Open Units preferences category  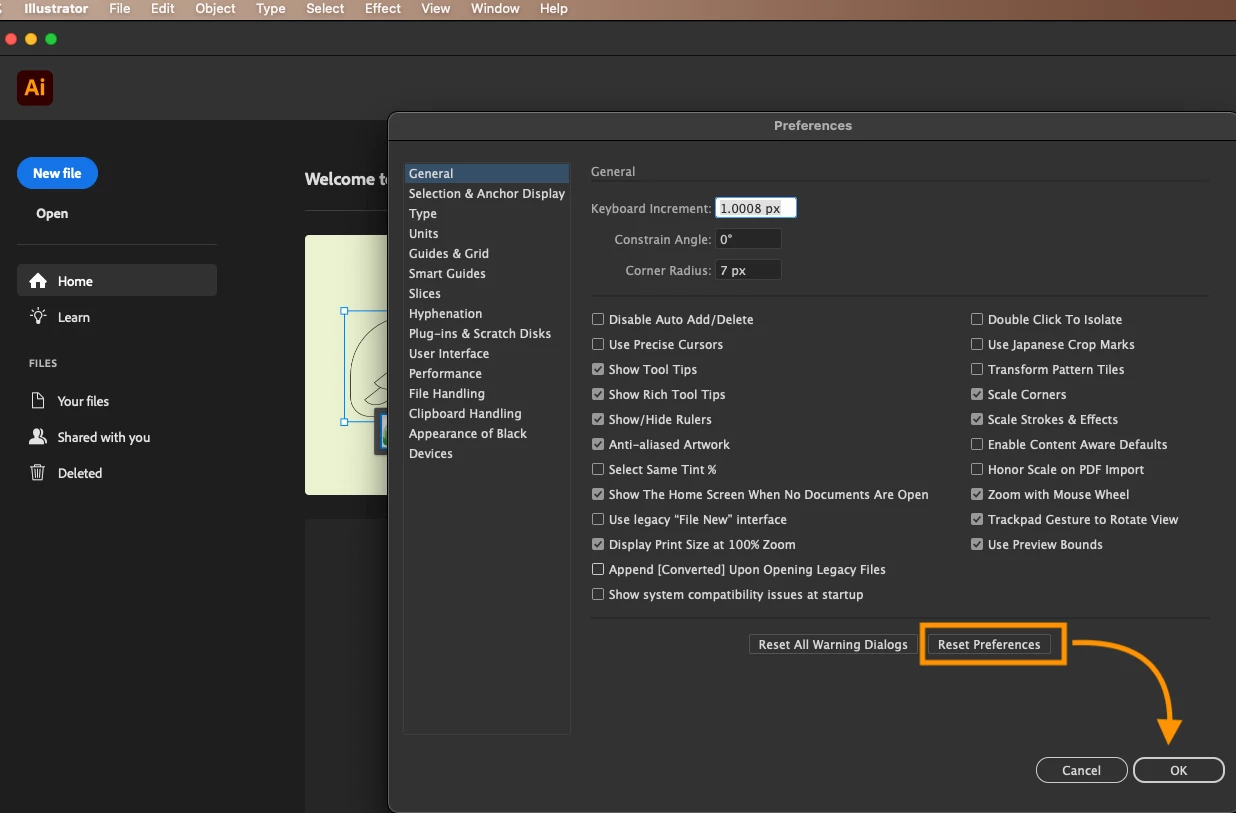[x=486, y=234]
